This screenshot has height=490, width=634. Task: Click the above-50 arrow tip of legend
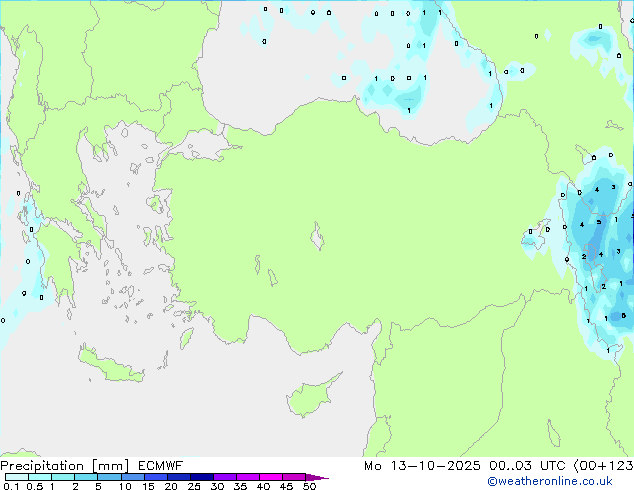[317, 477]
